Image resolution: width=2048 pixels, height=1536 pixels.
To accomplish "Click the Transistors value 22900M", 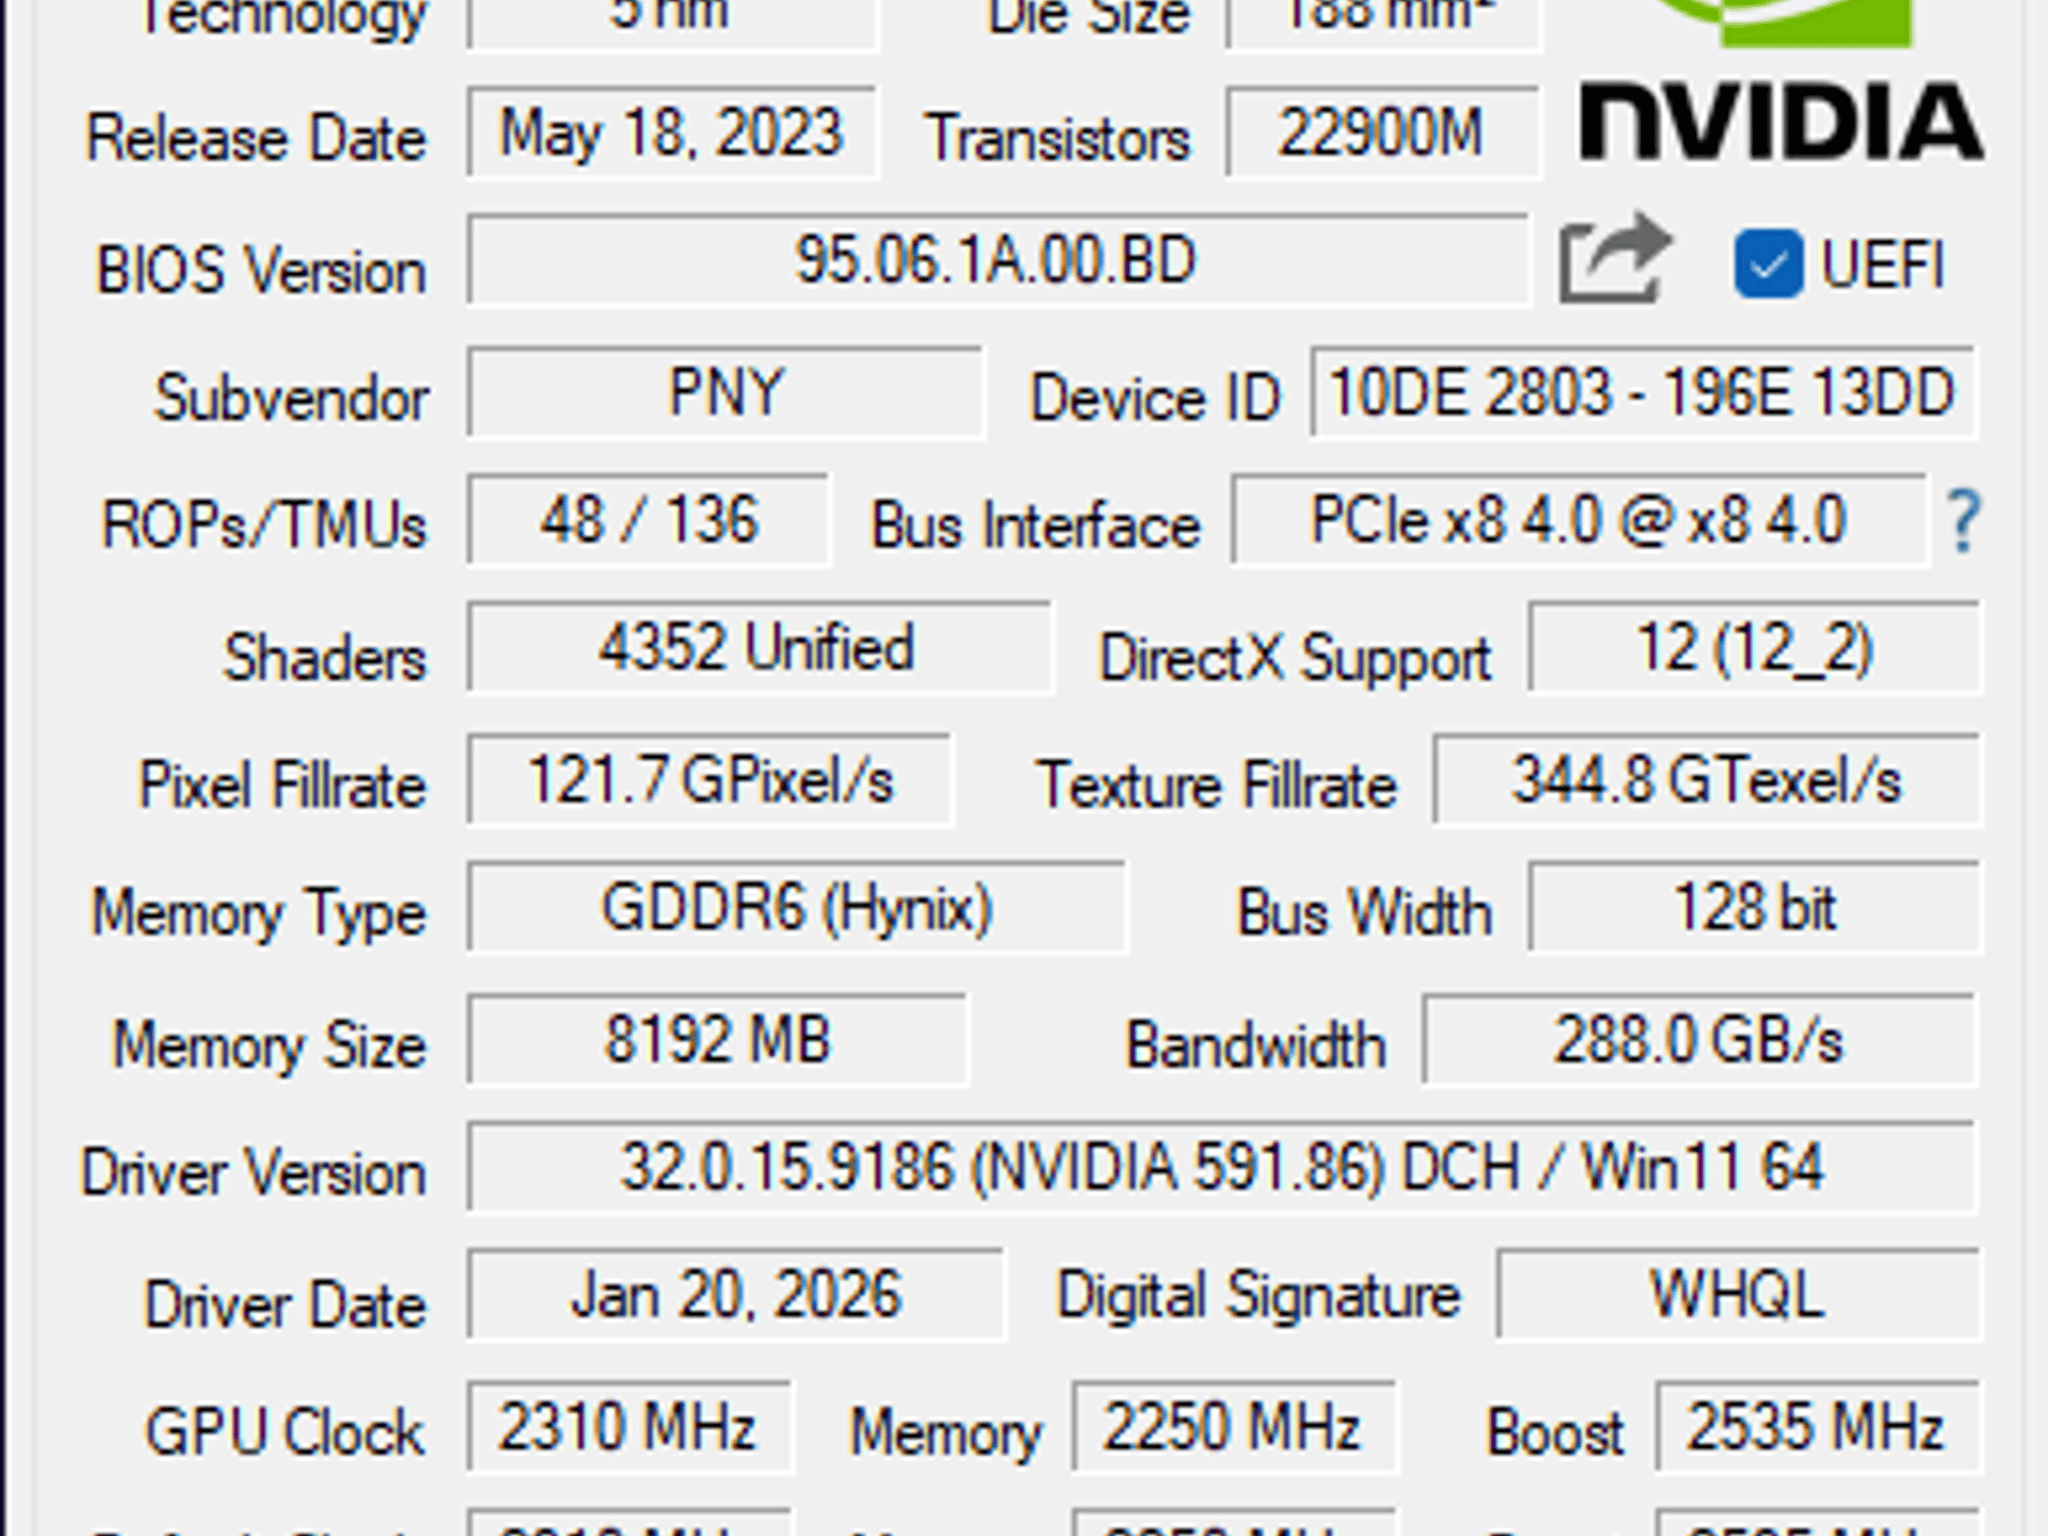I will pyautogui.click(x=1382, y=133).
